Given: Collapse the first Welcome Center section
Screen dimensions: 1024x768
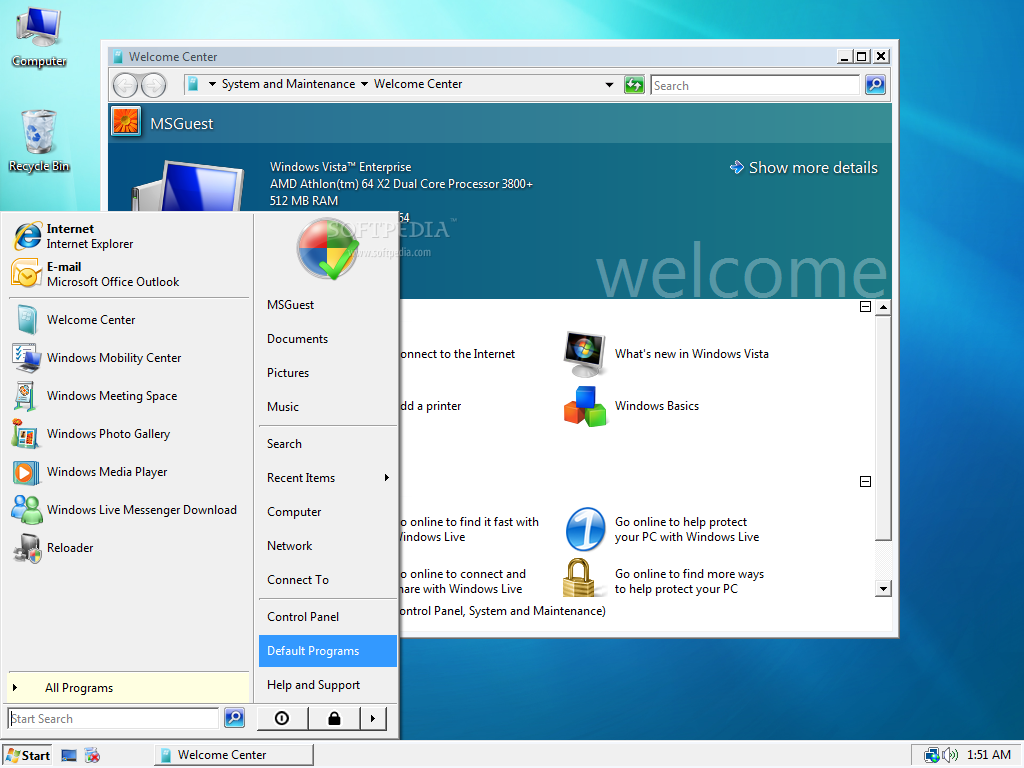Looking at the screenshot, I should tap(865, 306).
